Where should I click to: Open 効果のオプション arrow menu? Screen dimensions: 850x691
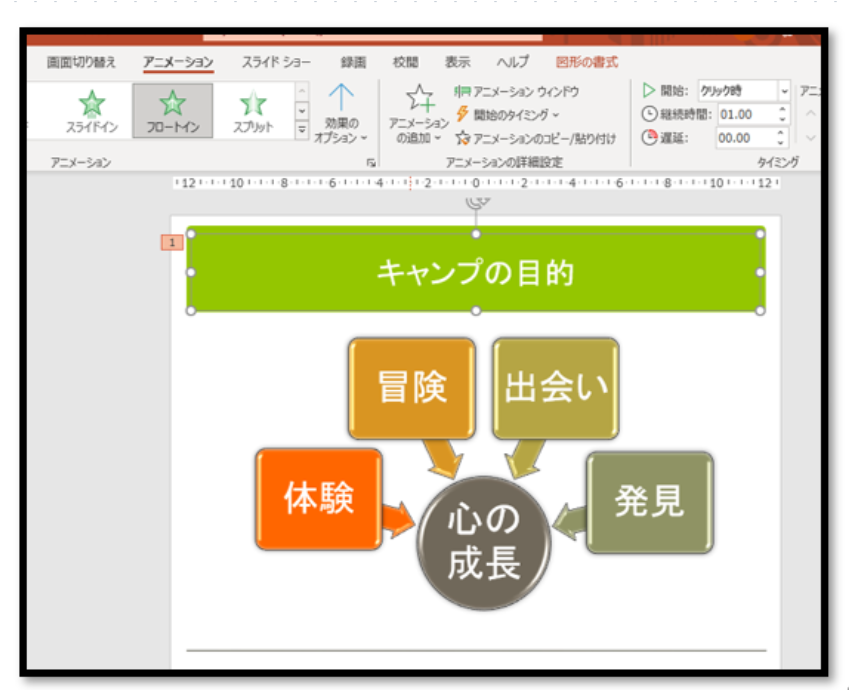pos(341,114)
